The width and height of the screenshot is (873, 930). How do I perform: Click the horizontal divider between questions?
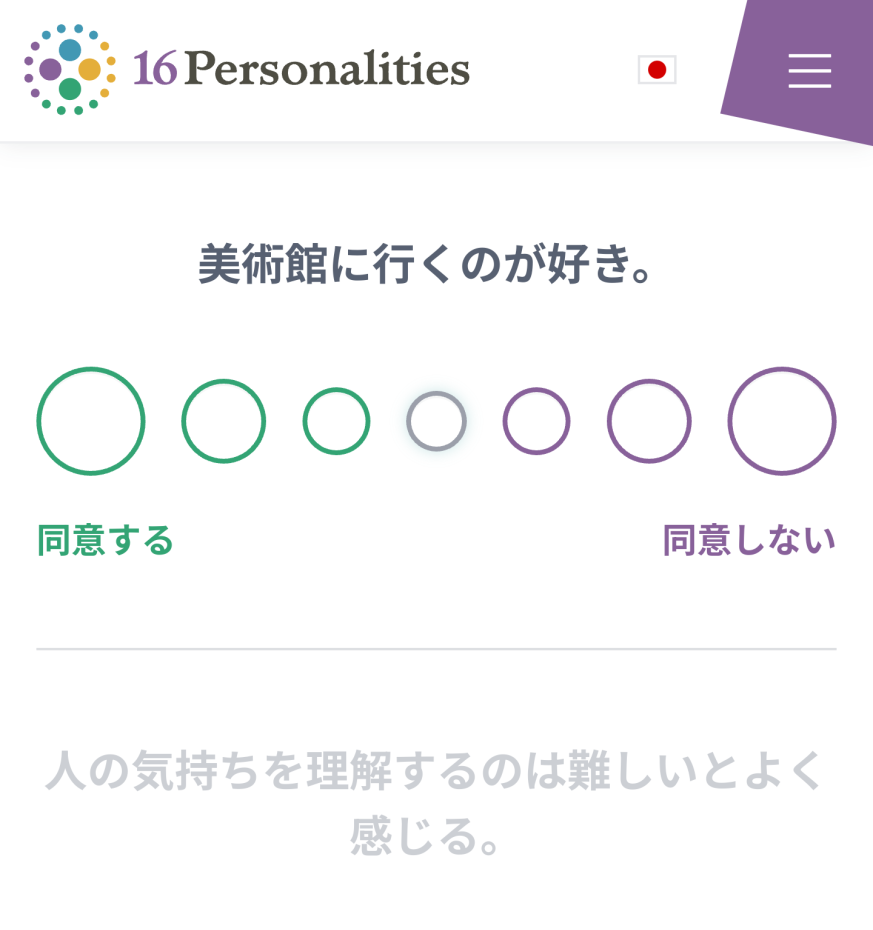[436, 649]
